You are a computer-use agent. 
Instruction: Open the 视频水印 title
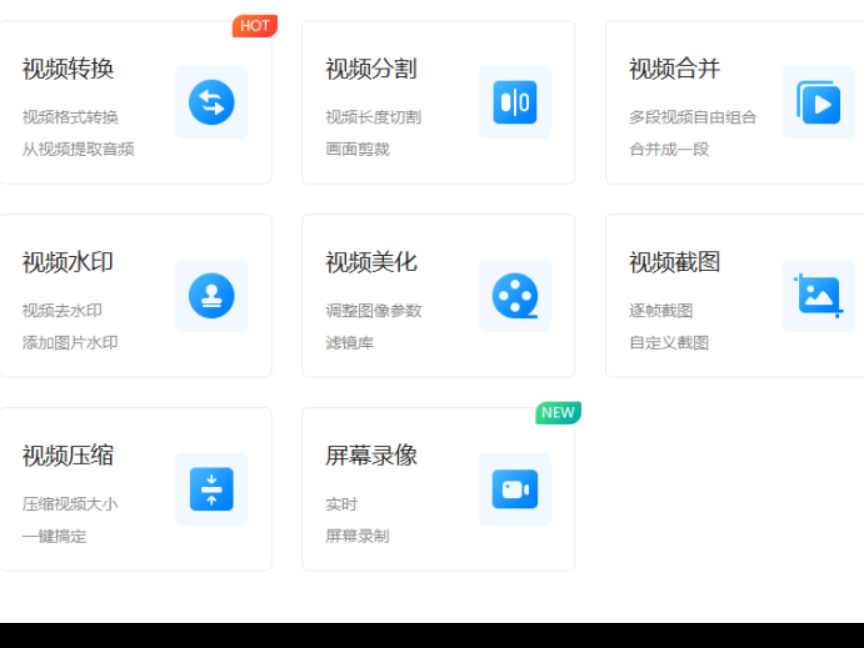point(68,263)
